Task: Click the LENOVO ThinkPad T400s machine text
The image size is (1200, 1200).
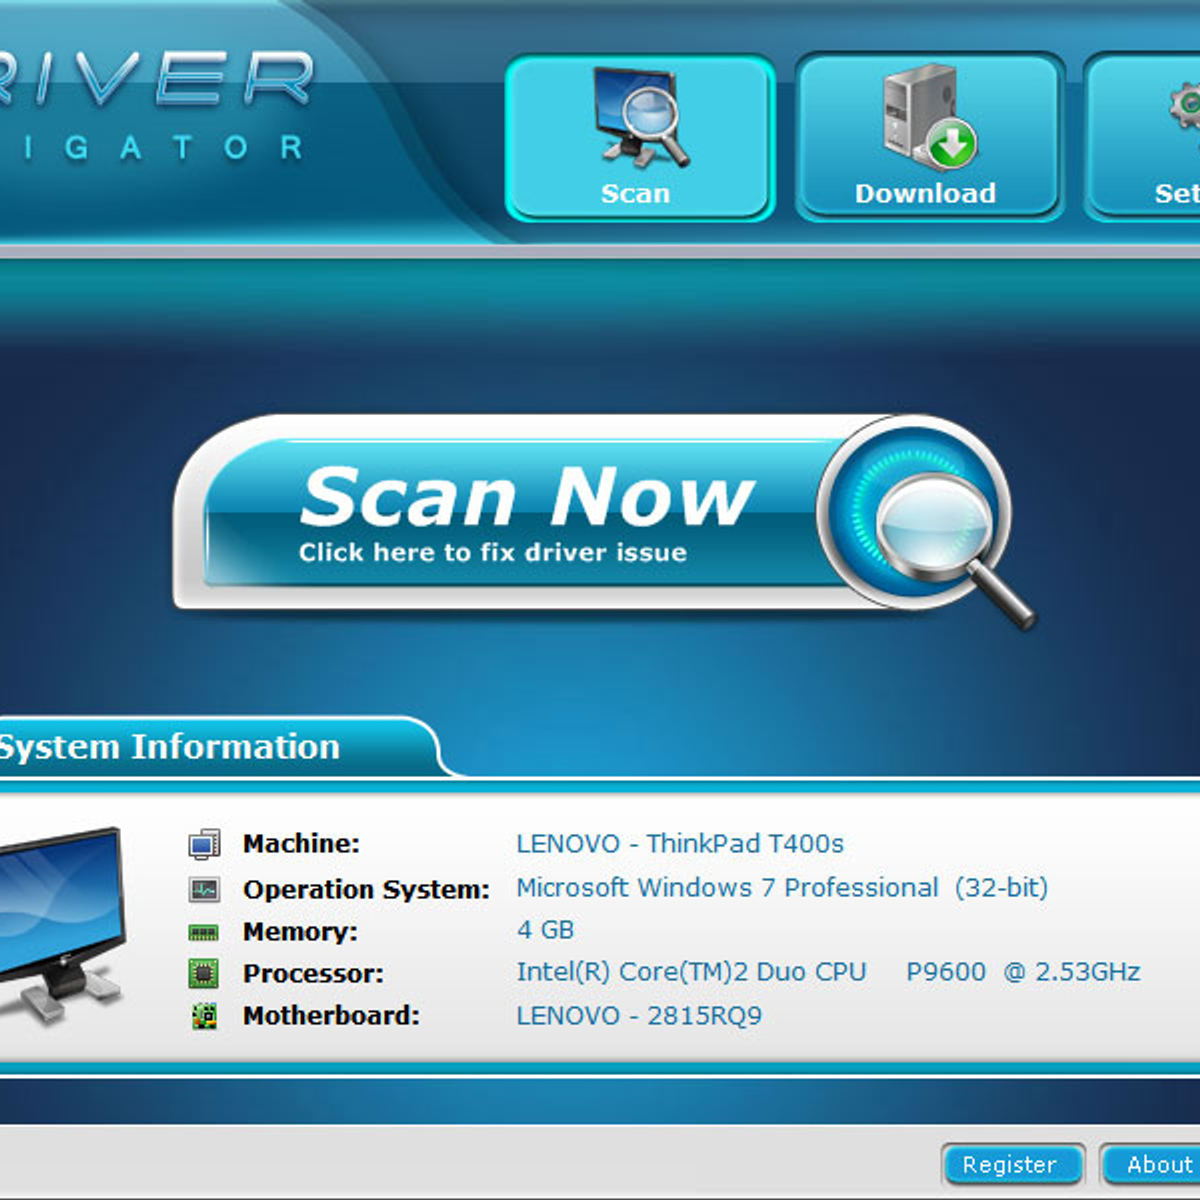Action: tap(679, 843)
